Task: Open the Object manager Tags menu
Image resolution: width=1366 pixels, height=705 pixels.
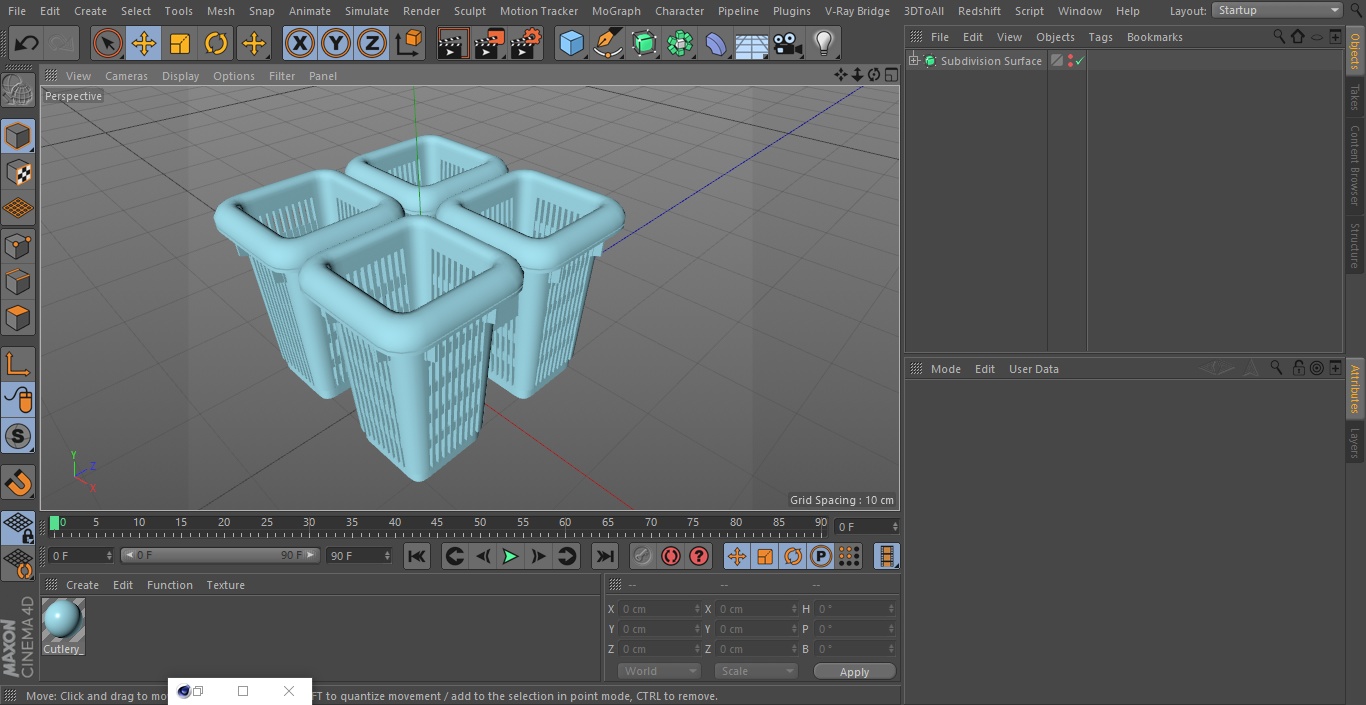Action: tap(1100, 37)
